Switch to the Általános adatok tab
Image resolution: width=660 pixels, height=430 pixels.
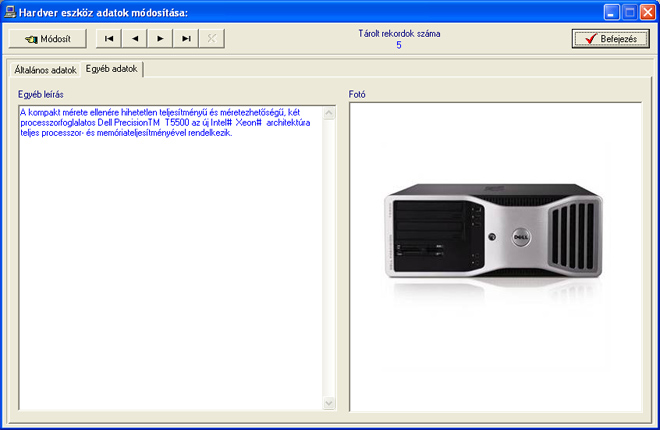click(45, 70)
